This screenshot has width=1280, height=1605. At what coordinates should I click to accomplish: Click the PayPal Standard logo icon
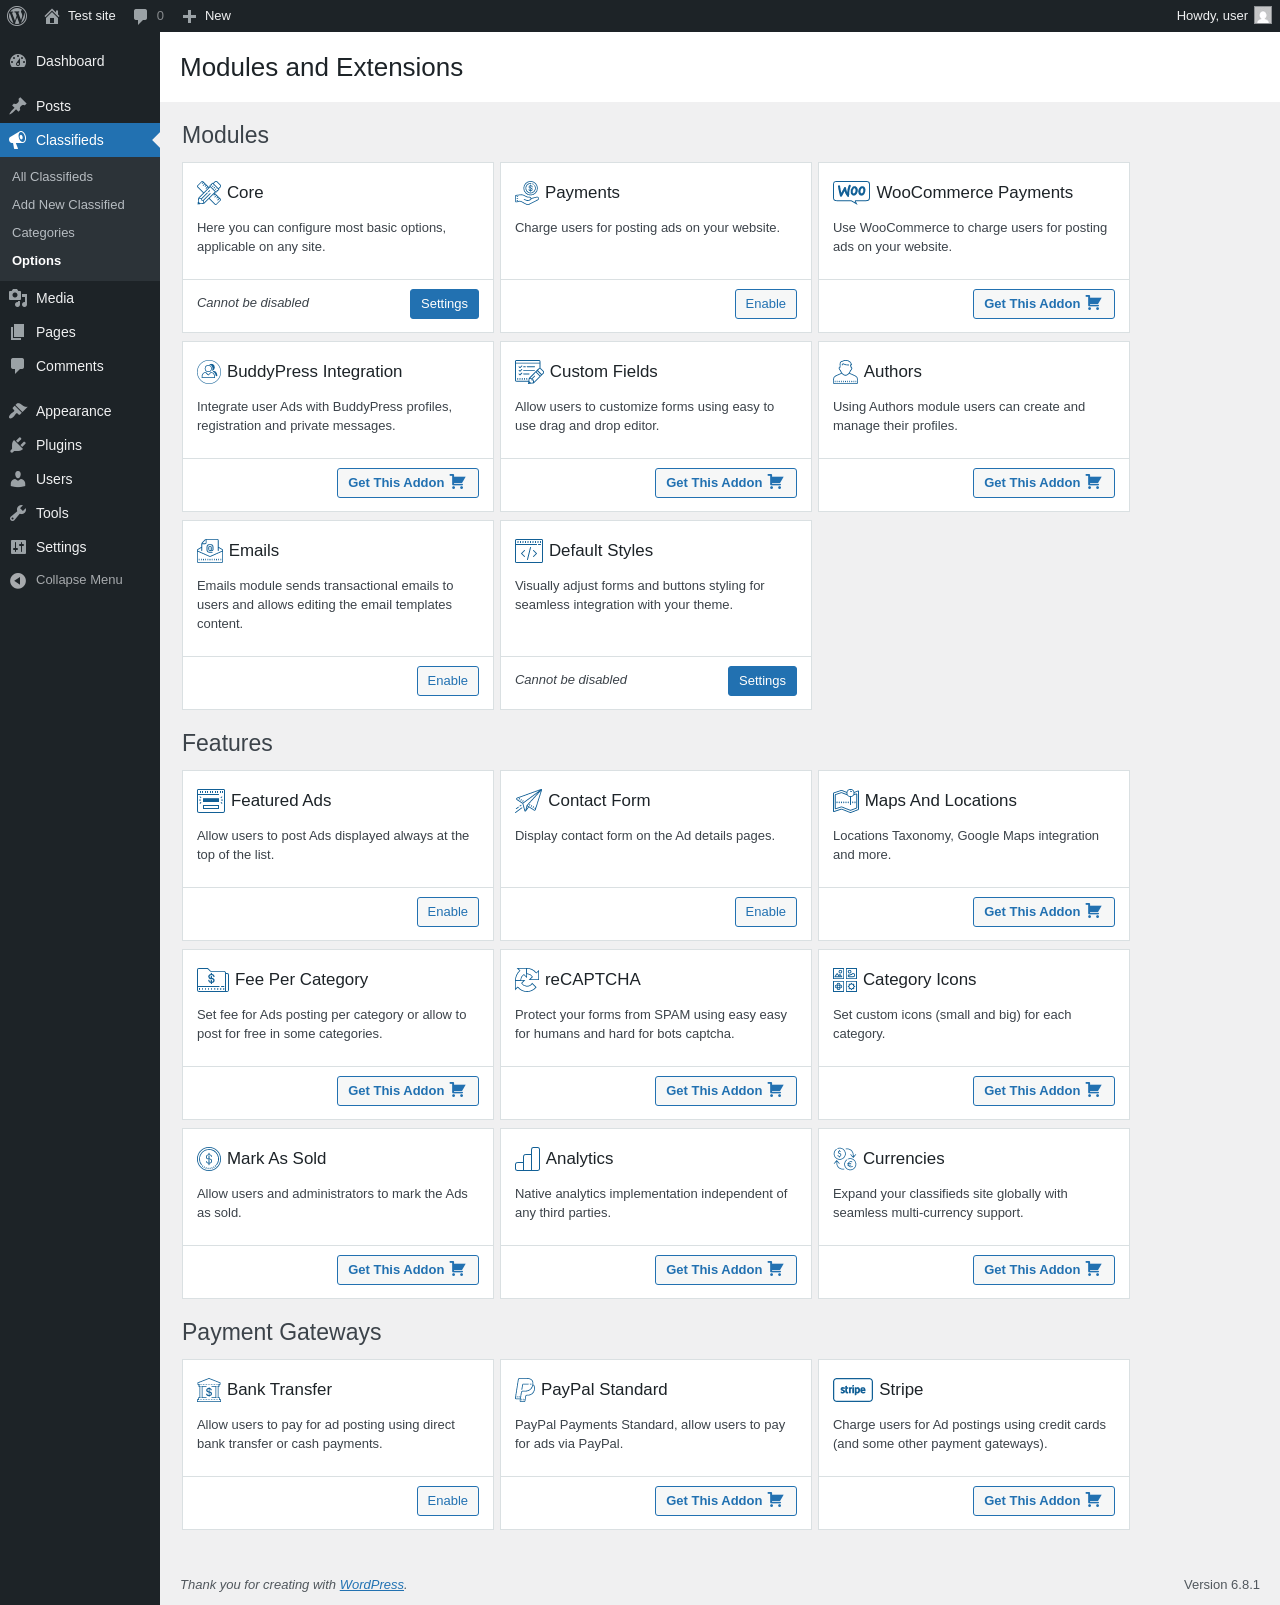(525, 1389)
